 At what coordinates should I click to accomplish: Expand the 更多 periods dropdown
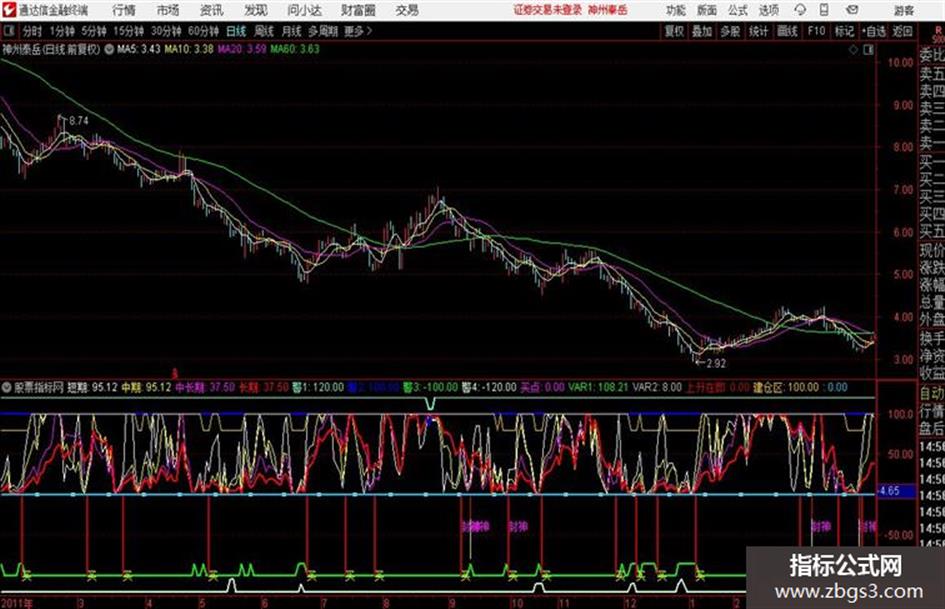357,31
